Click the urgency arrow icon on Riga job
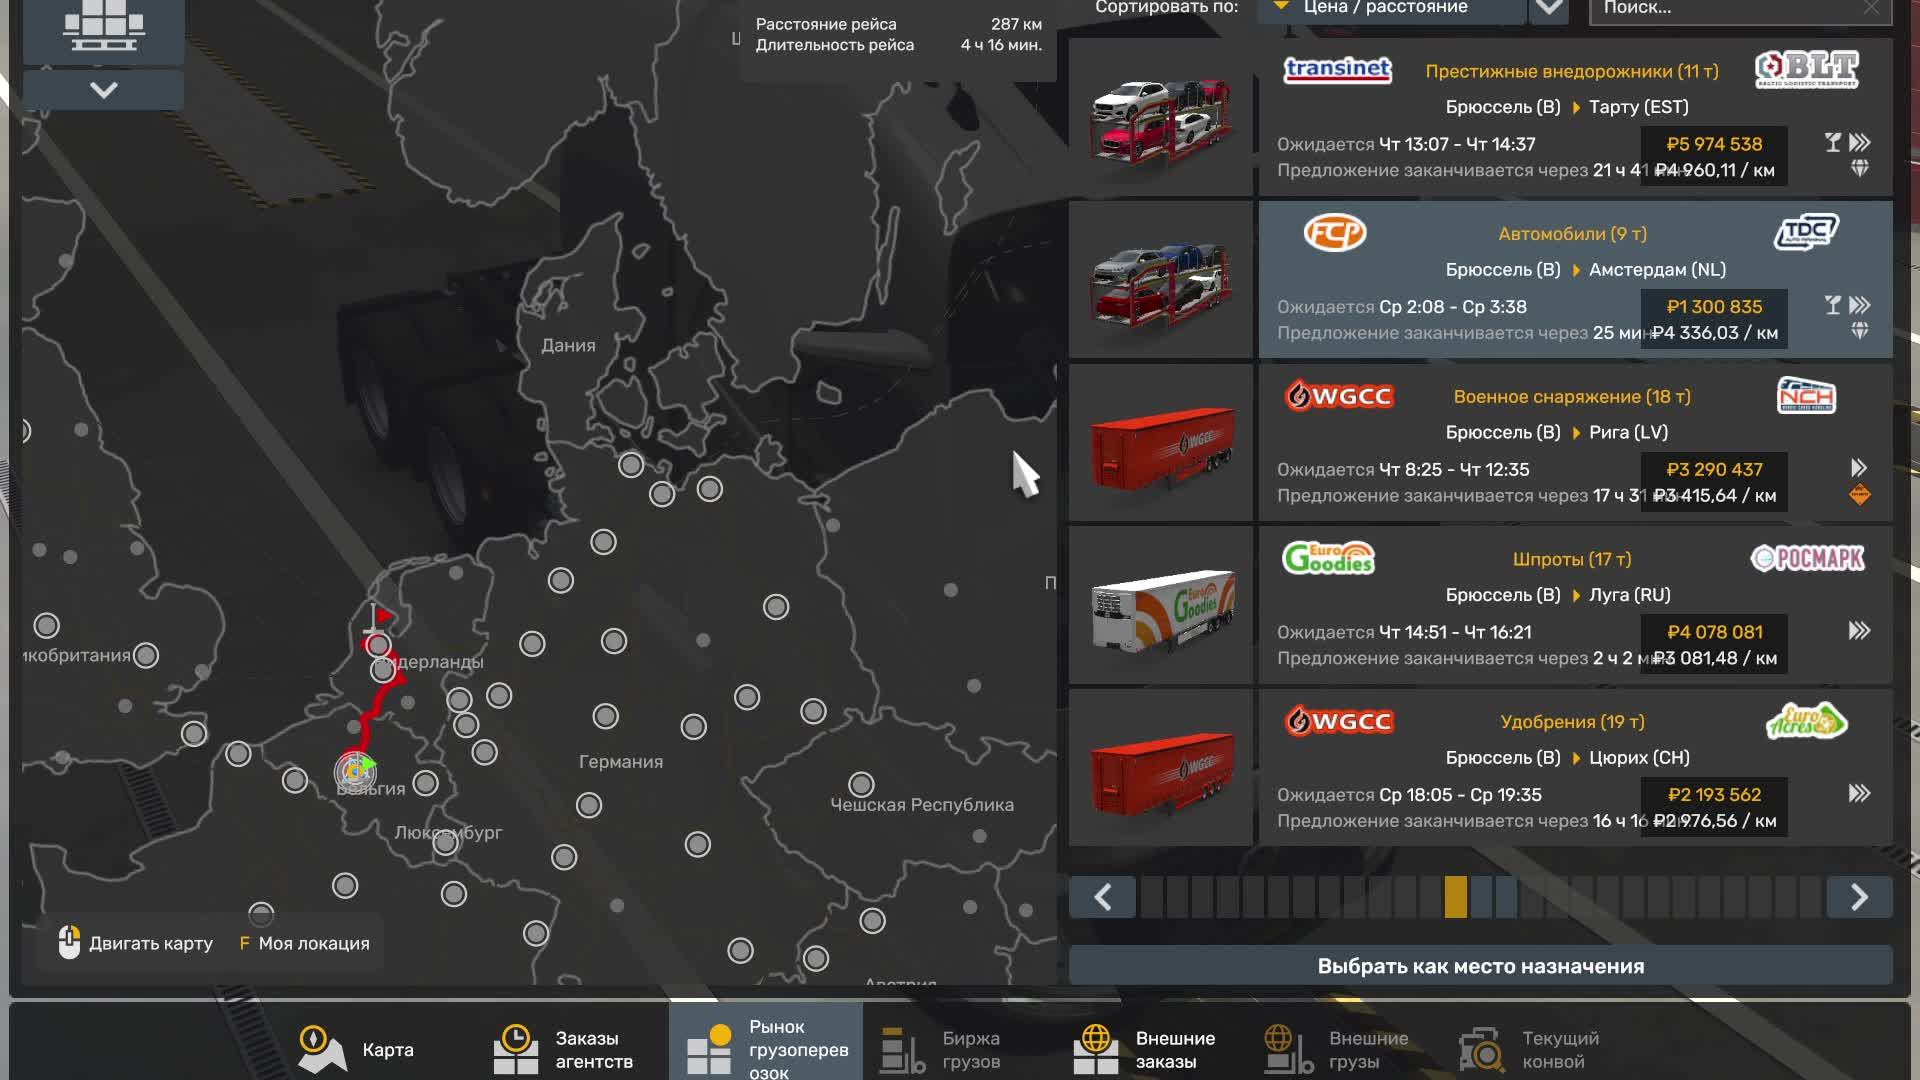Image resolution: width=1920 pixels, height=1080 pixels. (x=1859, y=468)
